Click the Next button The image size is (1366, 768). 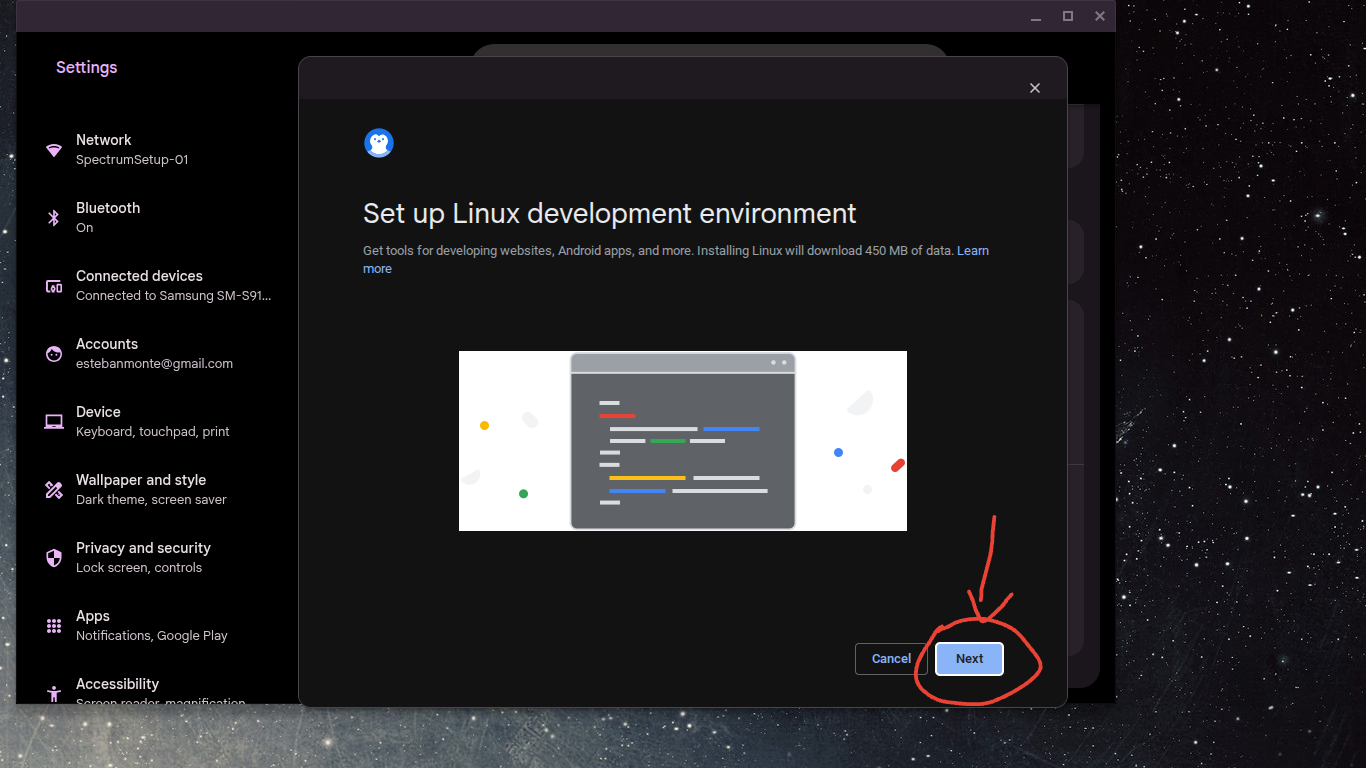[969, 659]
